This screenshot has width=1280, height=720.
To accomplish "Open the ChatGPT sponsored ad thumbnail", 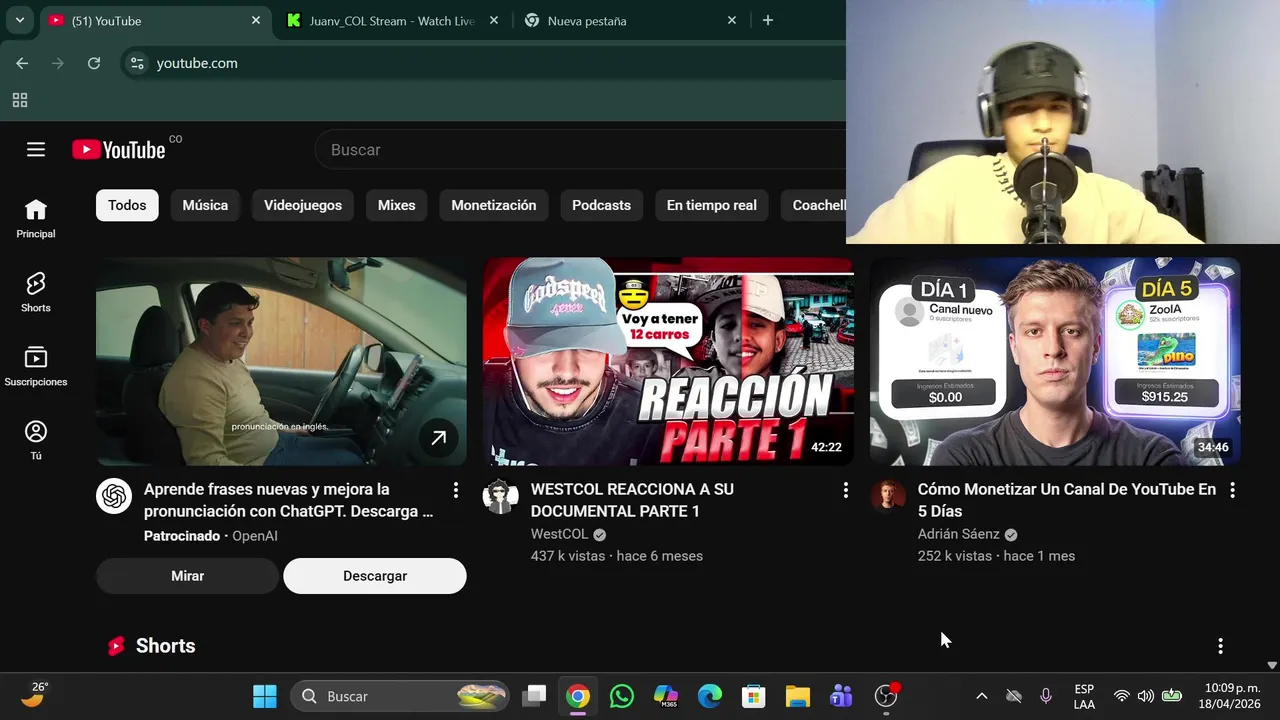I will [281, 362].
